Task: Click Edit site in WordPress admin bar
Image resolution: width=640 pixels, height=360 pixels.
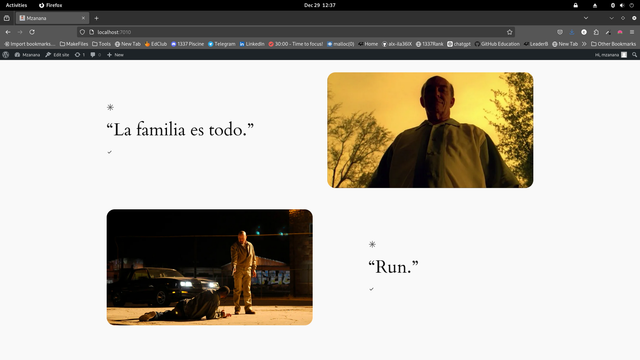Action: click(x=57, y=55)
